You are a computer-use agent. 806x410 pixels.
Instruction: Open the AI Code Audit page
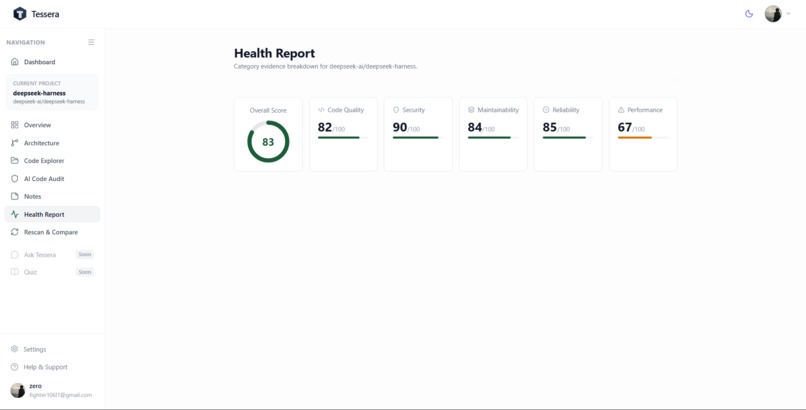click(52, 178)
